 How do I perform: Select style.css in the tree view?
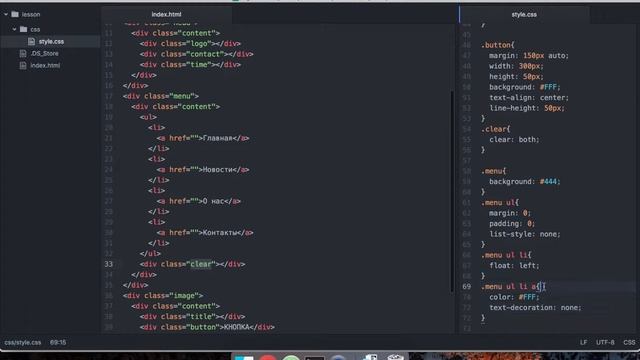(51, 42)
